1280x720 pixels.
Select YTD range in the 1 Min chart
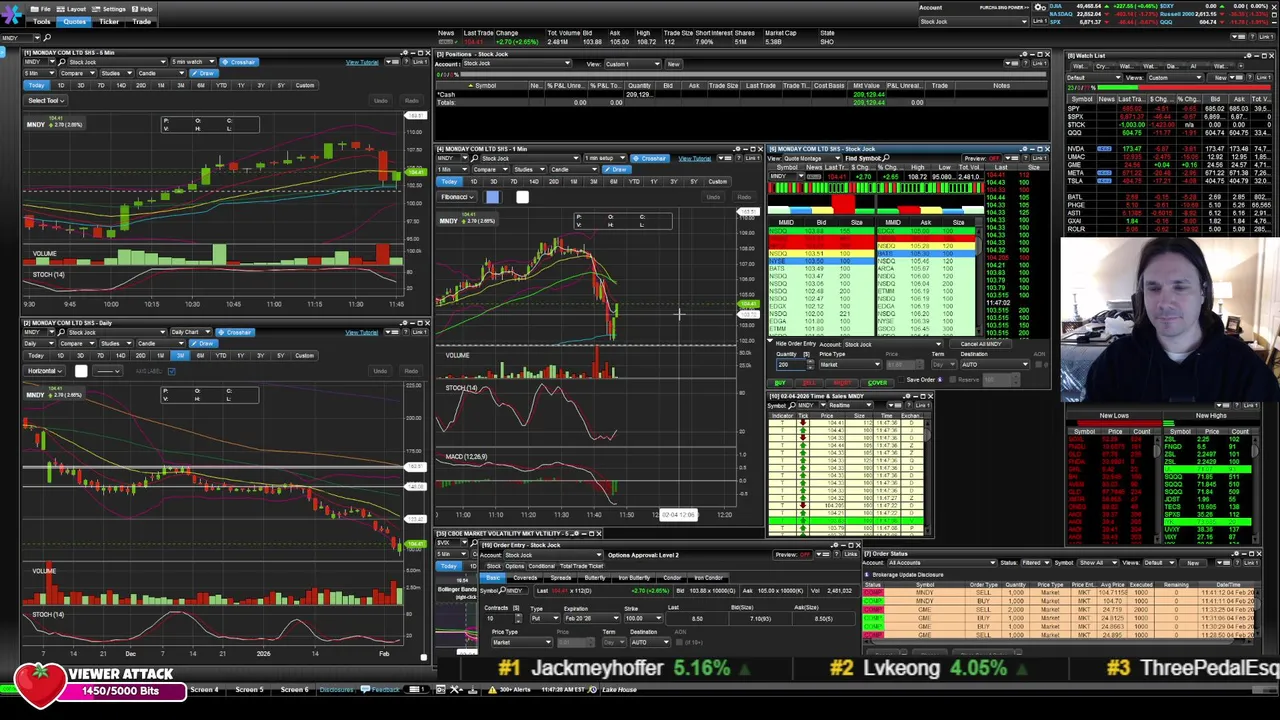pos(634,182)
